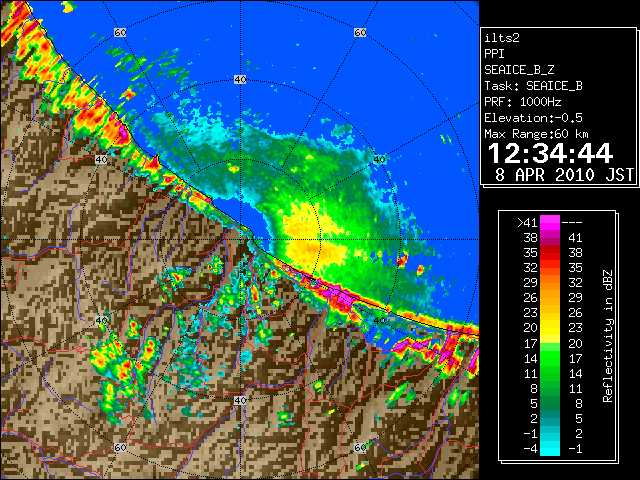Click the '>41' legend label
Viewport: 640px width, 480px height.
tap(527, 223)
